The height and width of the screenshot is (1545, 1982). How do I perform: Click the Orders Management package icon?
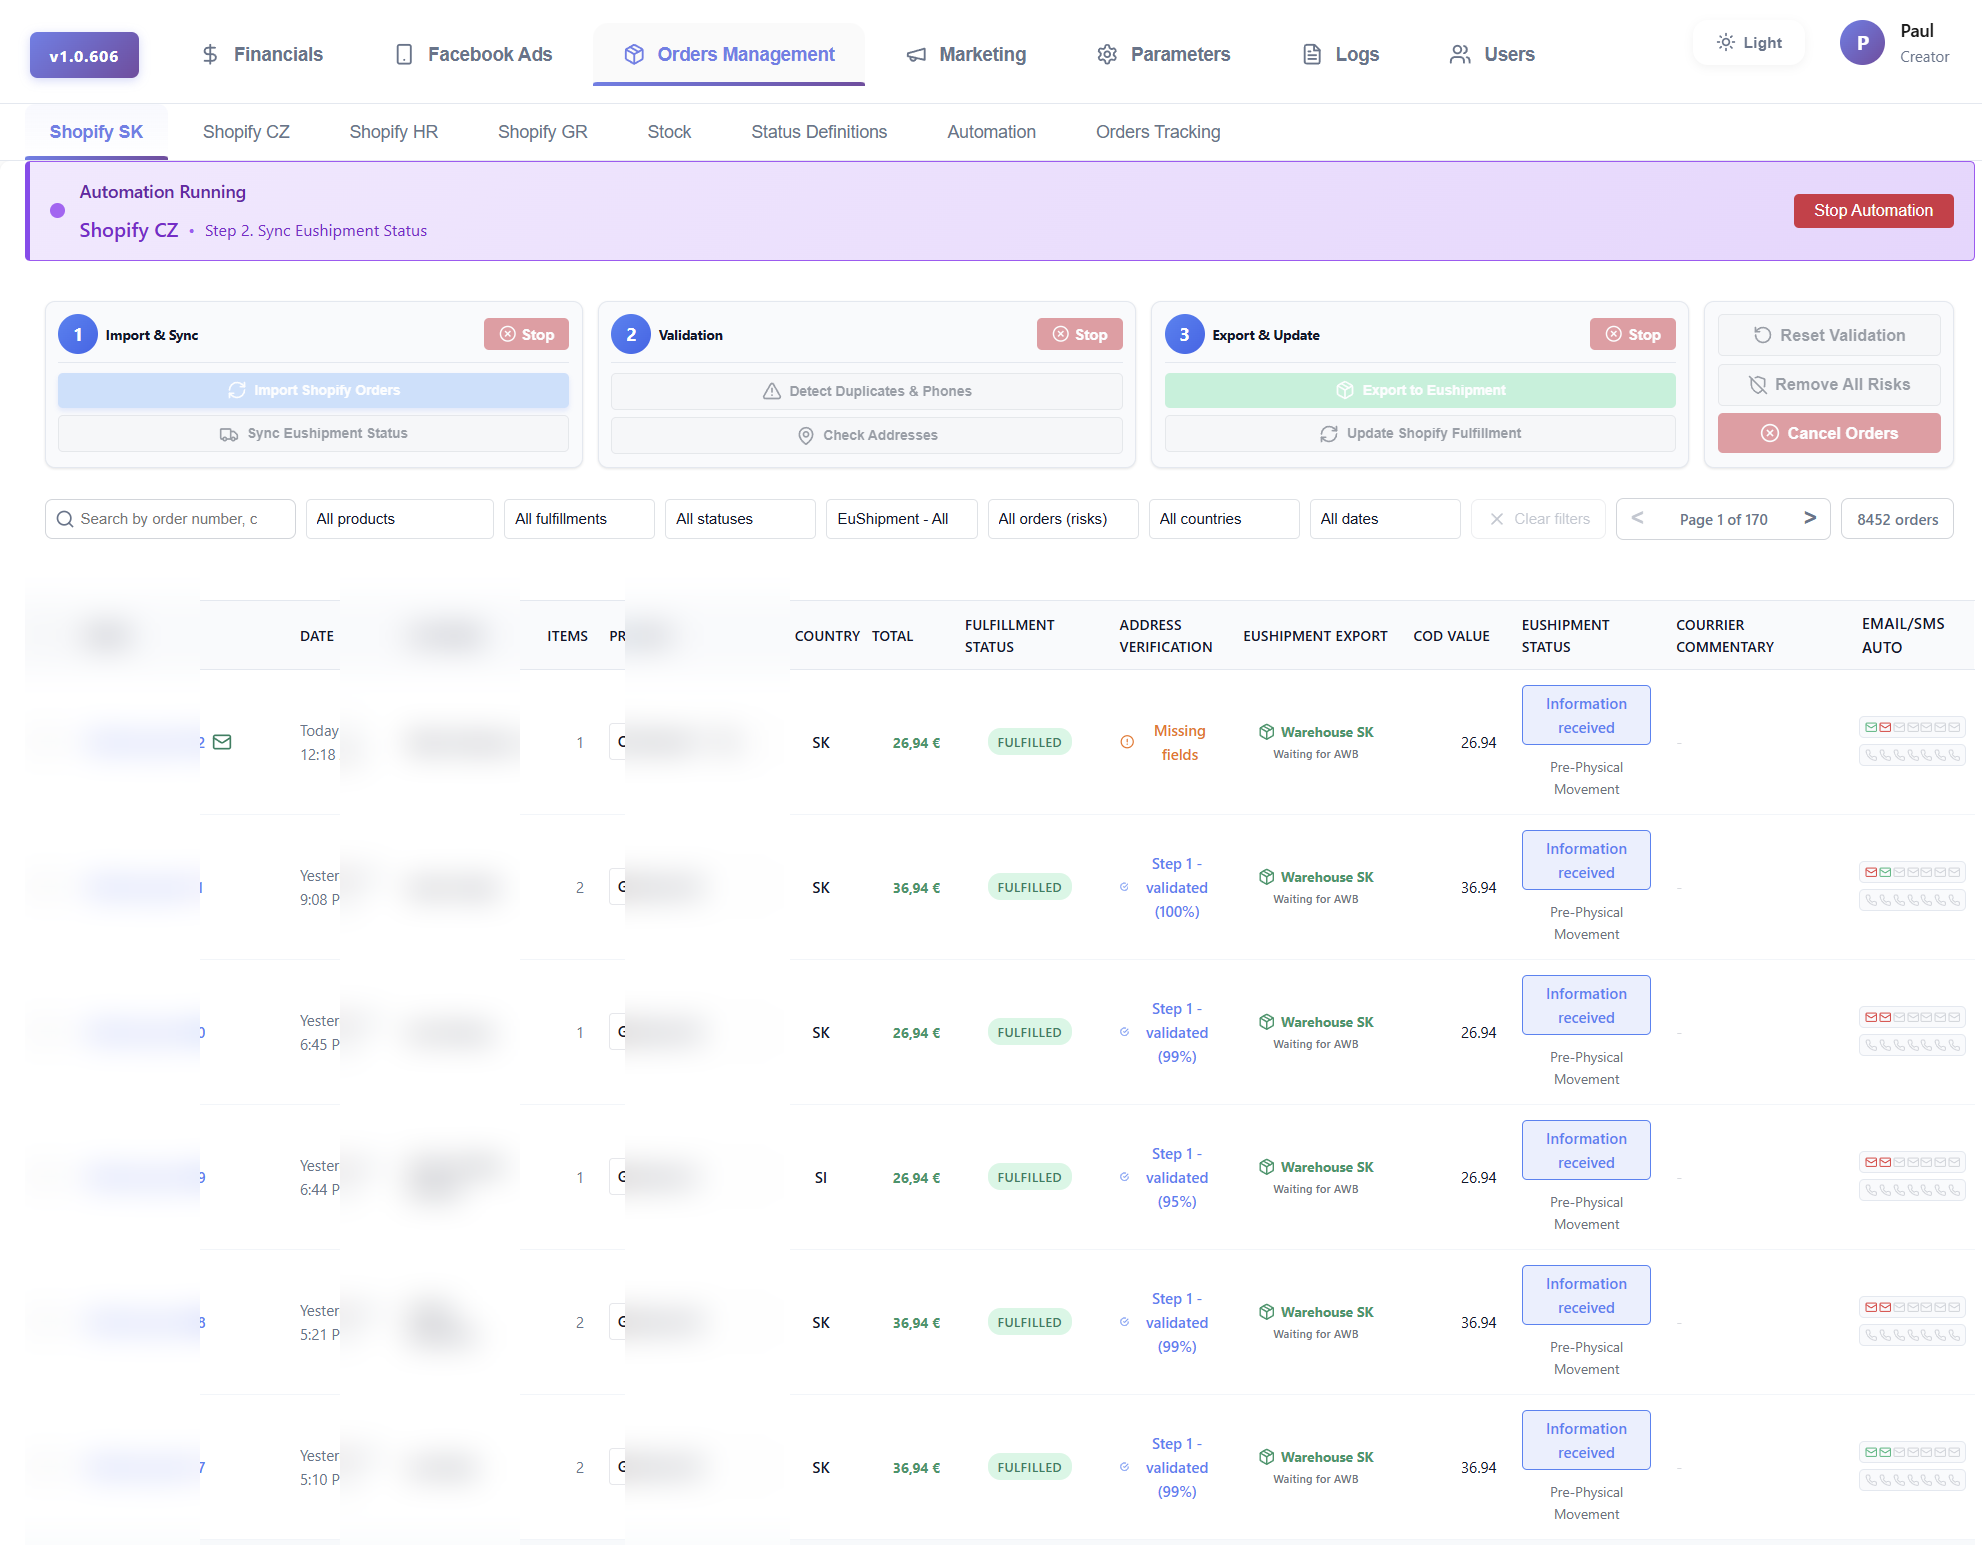(634, 54)
